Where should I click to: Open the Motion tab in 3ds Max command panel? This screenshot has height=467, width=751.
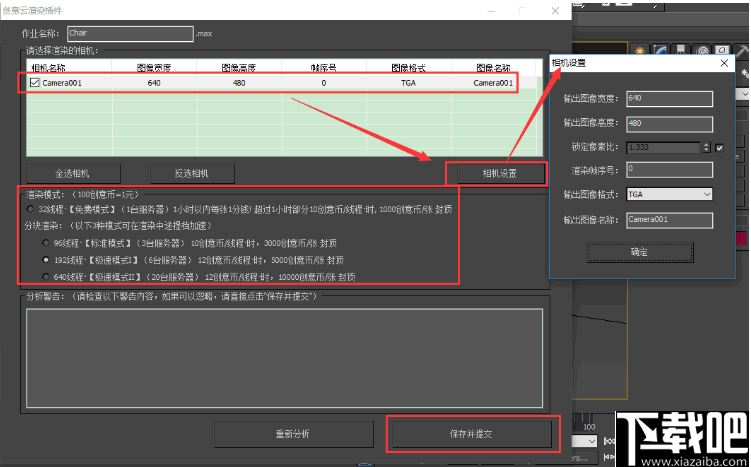coord(703,51)
